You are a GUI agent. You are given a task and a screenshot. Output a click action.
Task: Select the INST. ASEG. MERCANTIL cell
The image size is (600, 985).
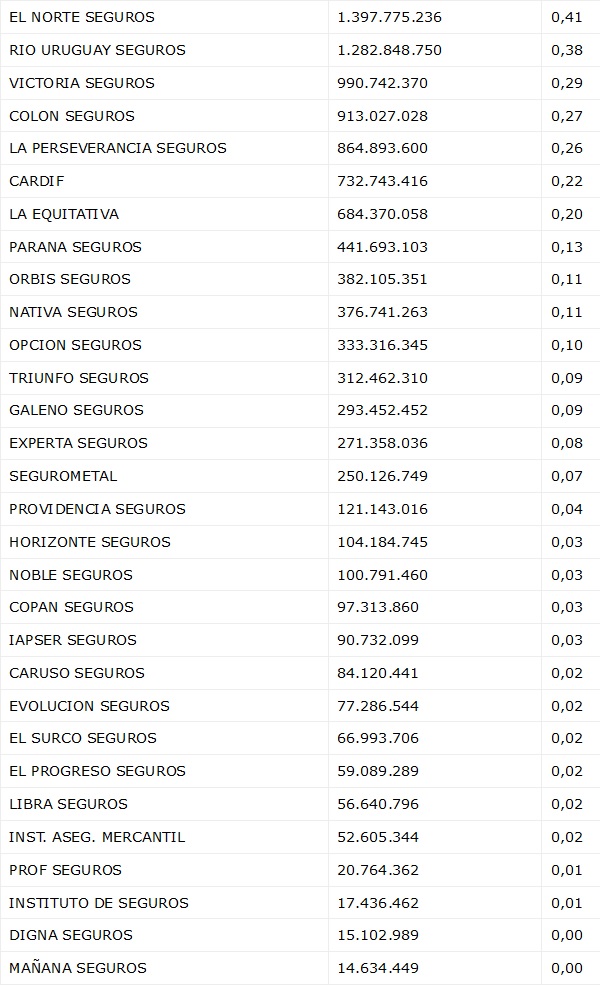pos(97,837)
